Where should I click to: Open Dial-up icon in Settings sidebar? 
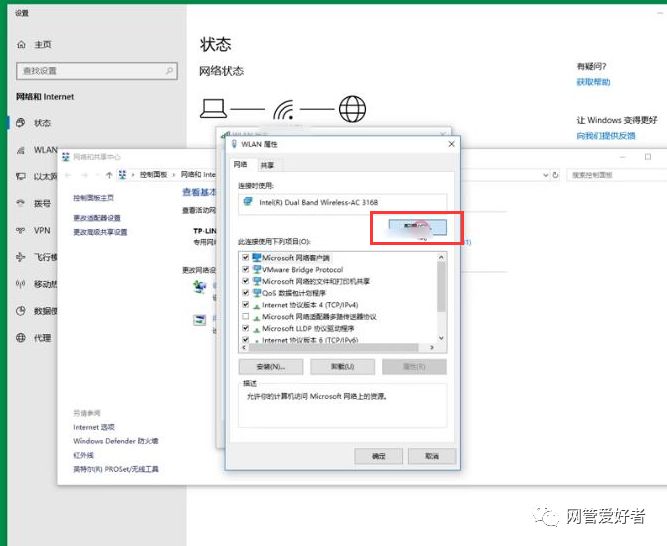(x=20, y=203)
